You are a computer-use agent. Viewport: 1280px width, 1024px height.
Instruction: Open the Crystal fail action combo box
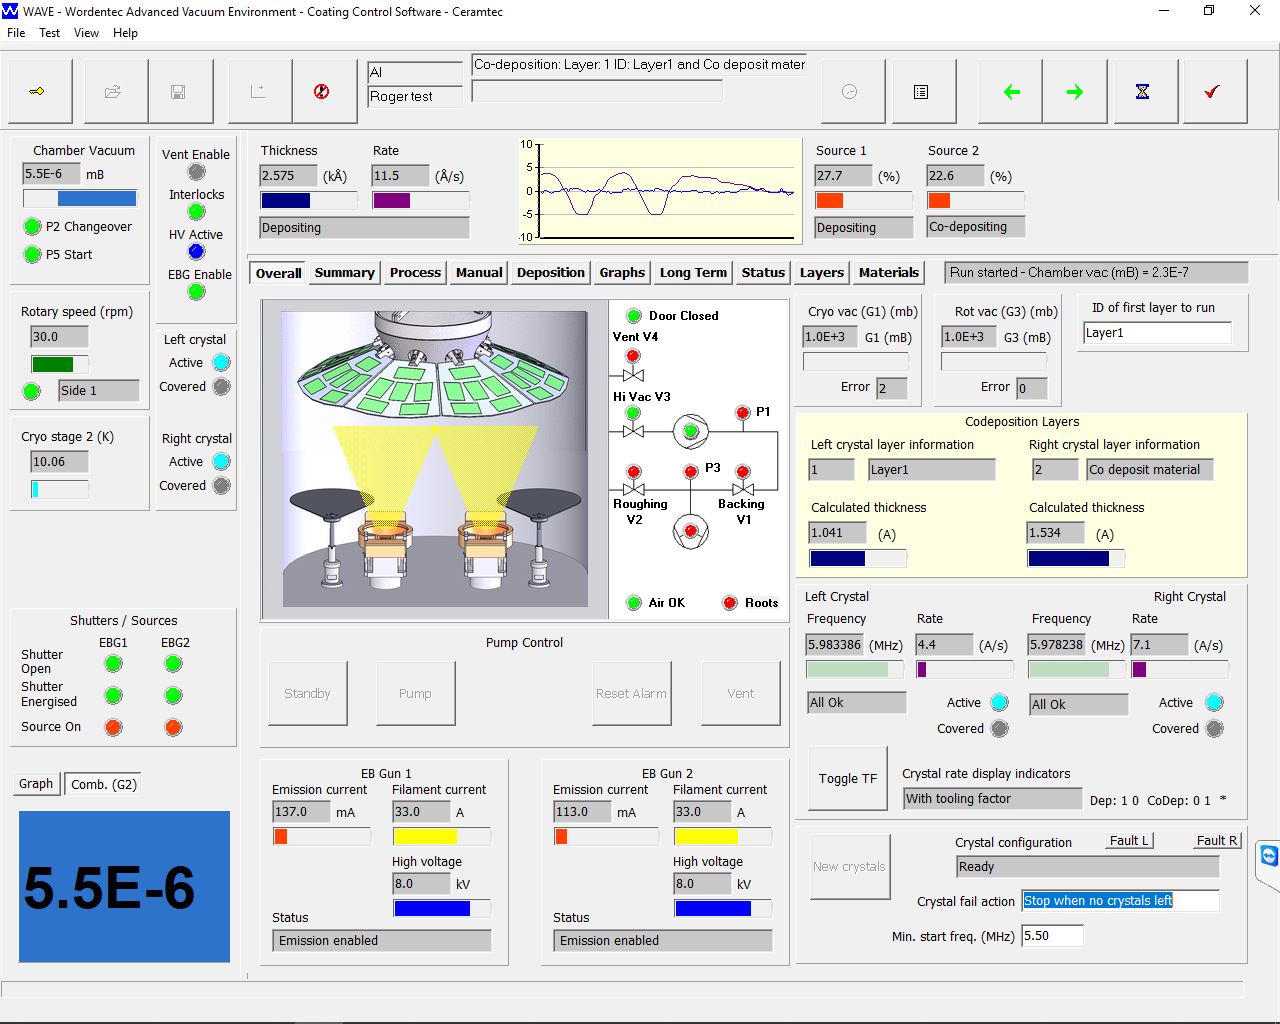click(1119, 901)
